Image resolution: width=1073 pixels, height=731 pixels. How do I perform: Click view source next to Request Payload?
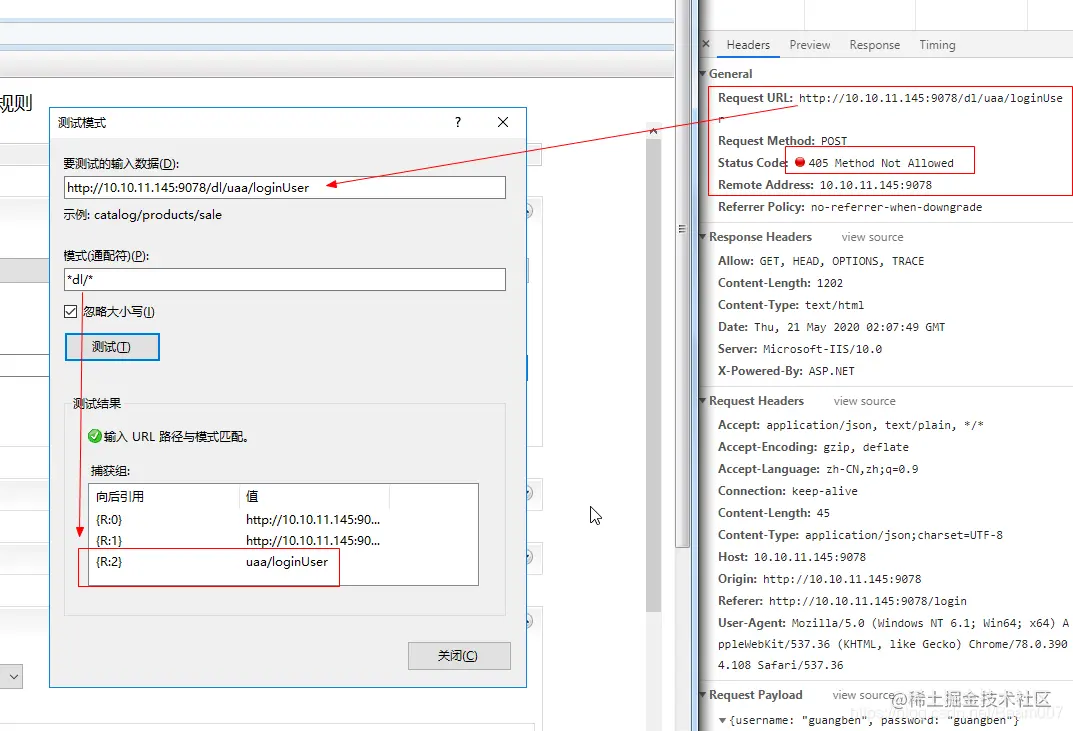point(863,695)
